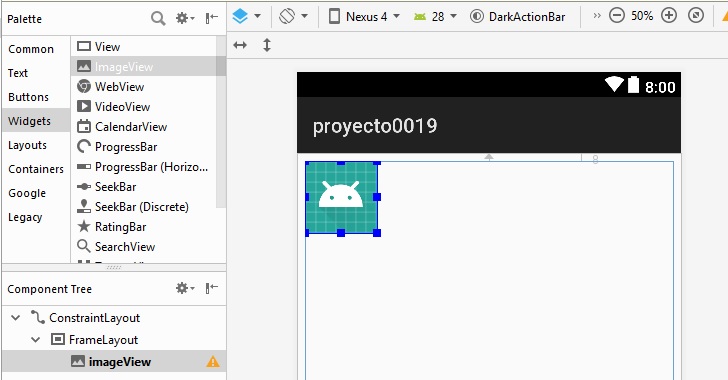Click the imageView warning icon

coord(213,361)
